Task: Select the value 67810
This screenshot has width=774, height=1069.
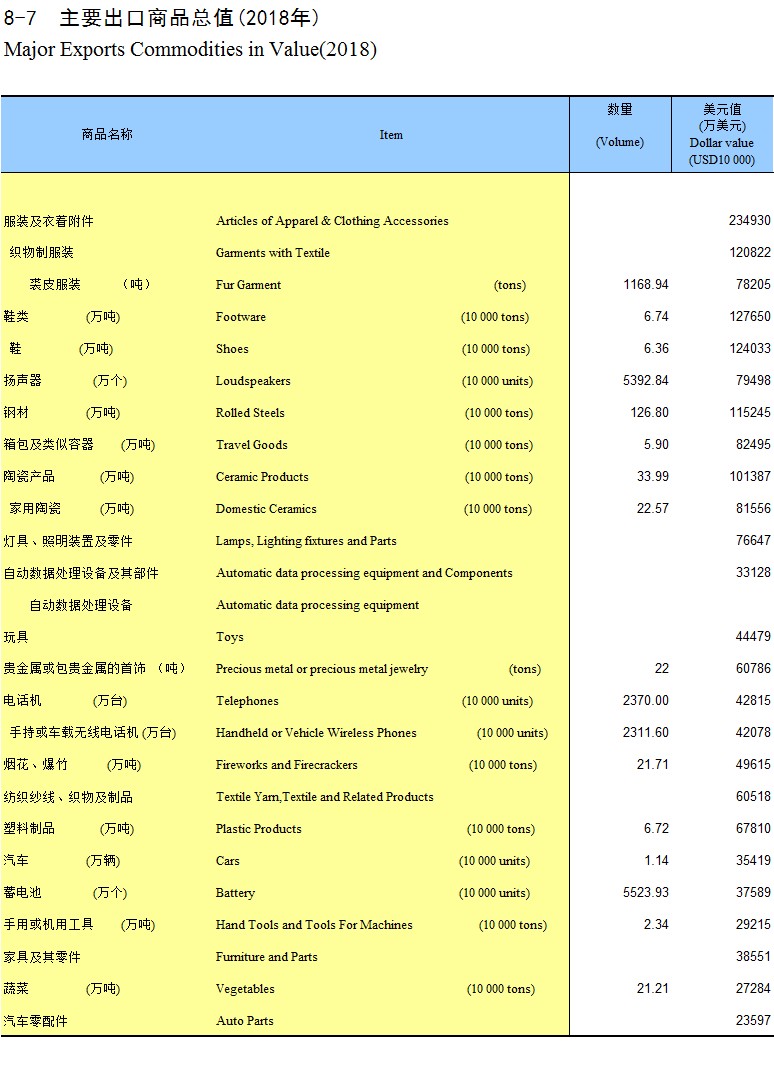Action: [x=753, y=829]
